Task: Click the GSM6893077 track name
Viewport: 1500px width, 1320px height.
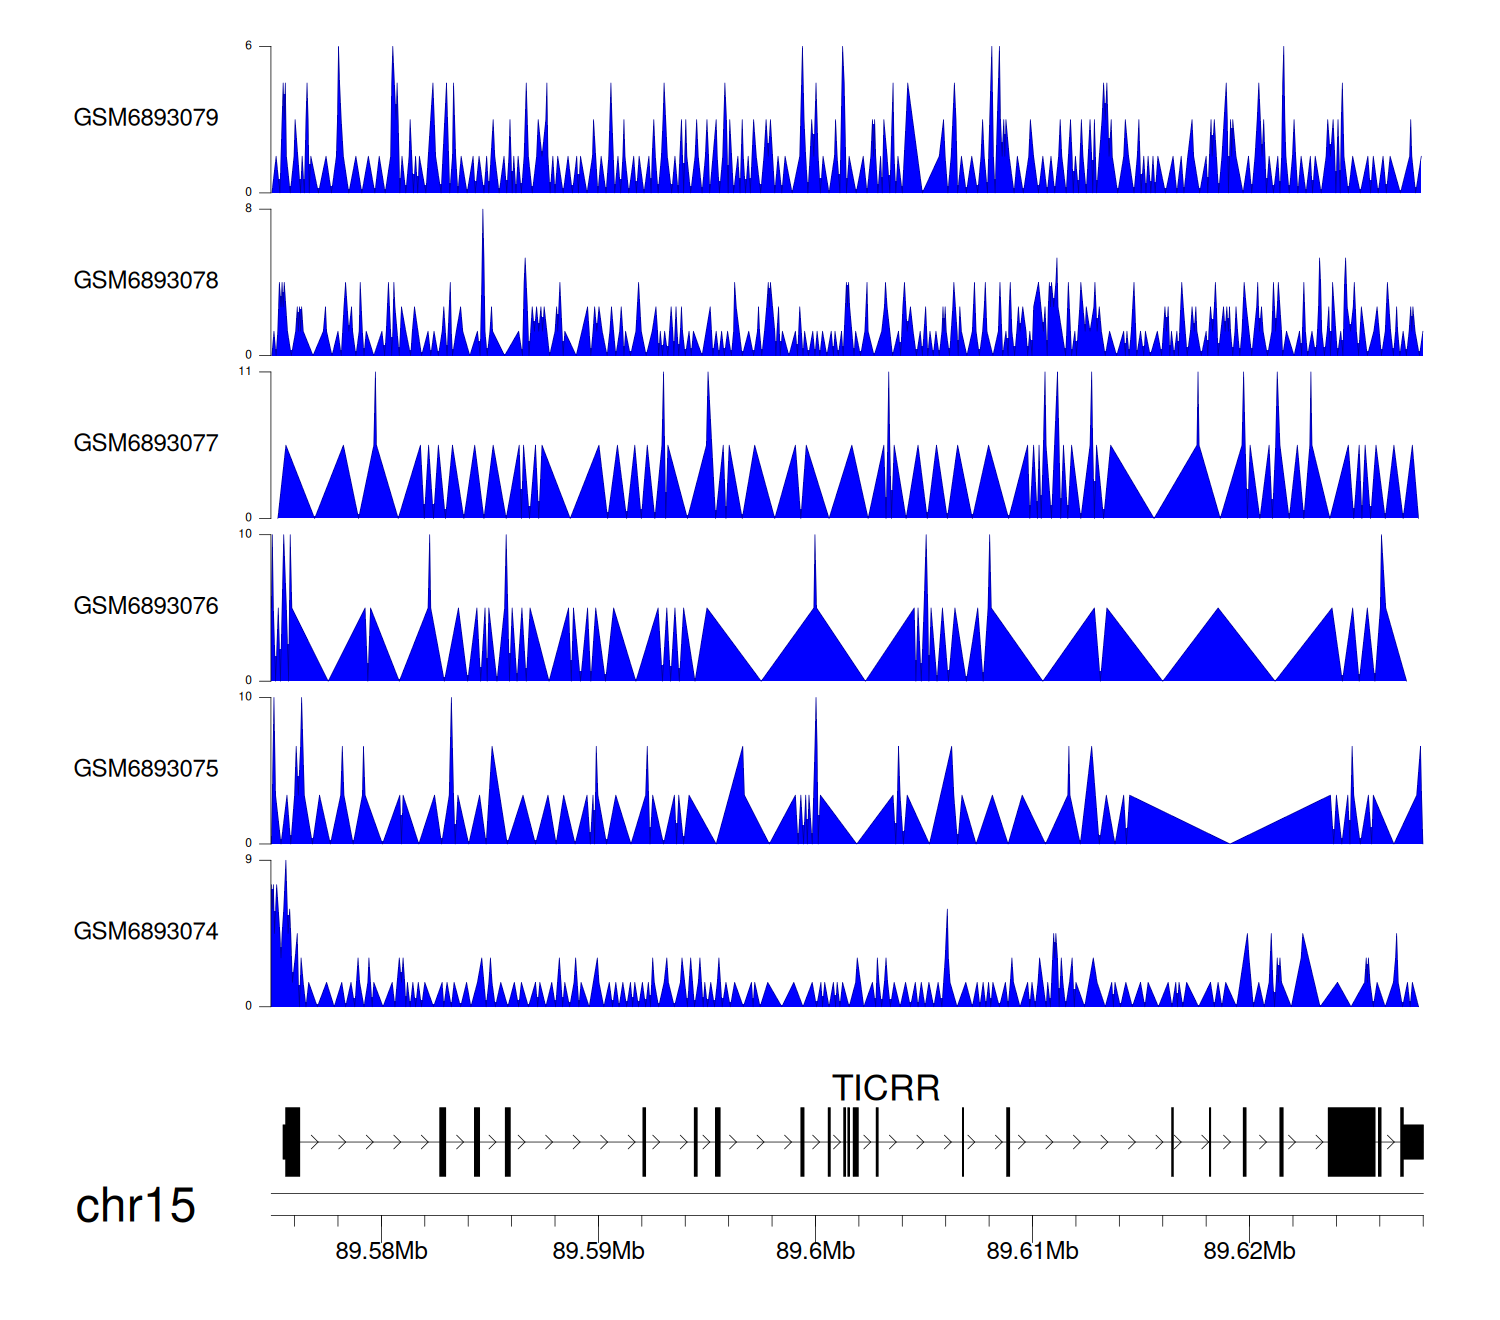Action: coord(146,443)
